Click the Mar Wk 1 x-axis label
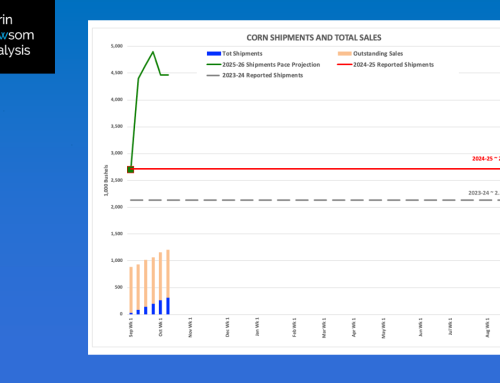Image resolution: width=500 pixels, height=383 pixels. [x=324, y=328]
